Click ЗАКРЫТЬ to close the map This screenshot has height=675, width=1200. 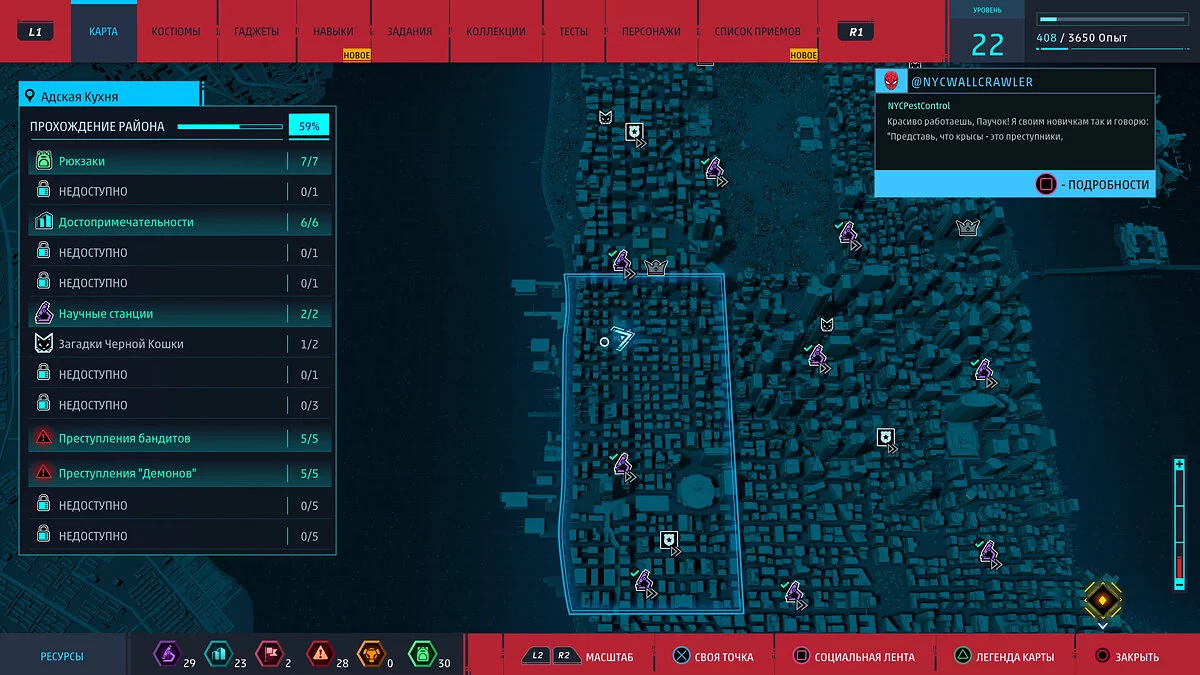(x=1127, y=657)
